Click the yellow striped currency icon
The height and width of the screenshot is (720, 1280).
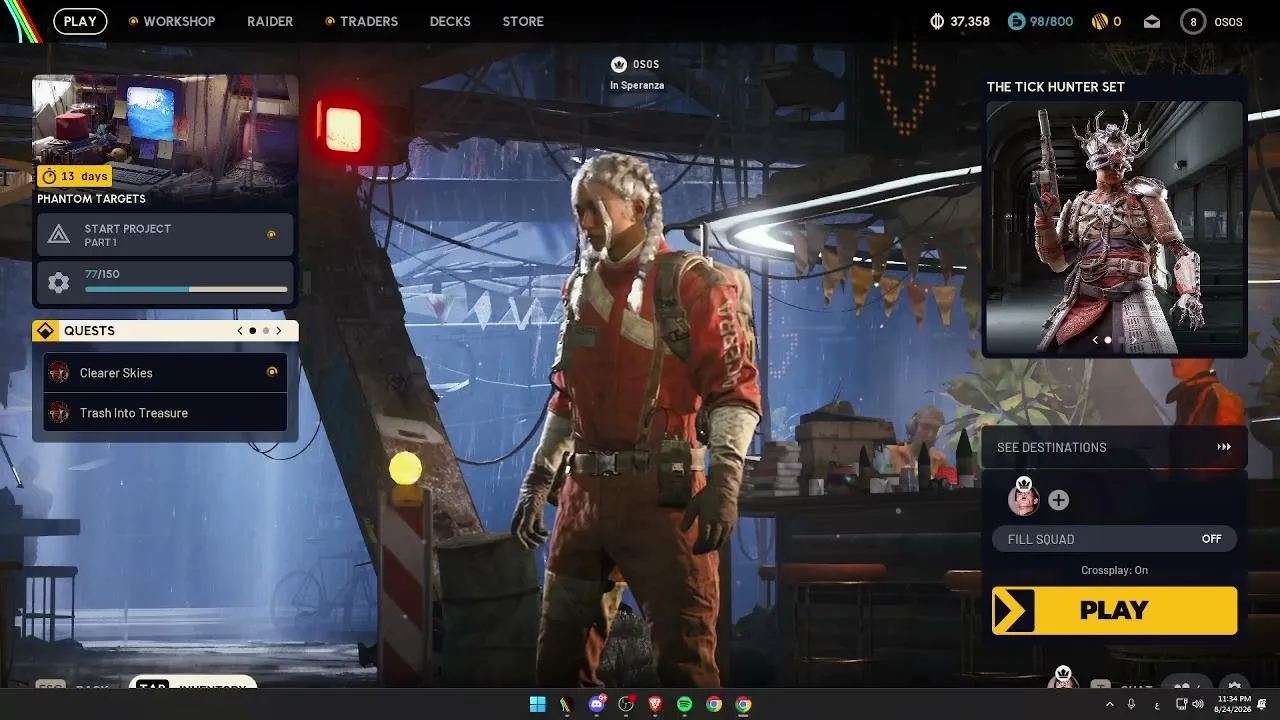point(1099,21)
